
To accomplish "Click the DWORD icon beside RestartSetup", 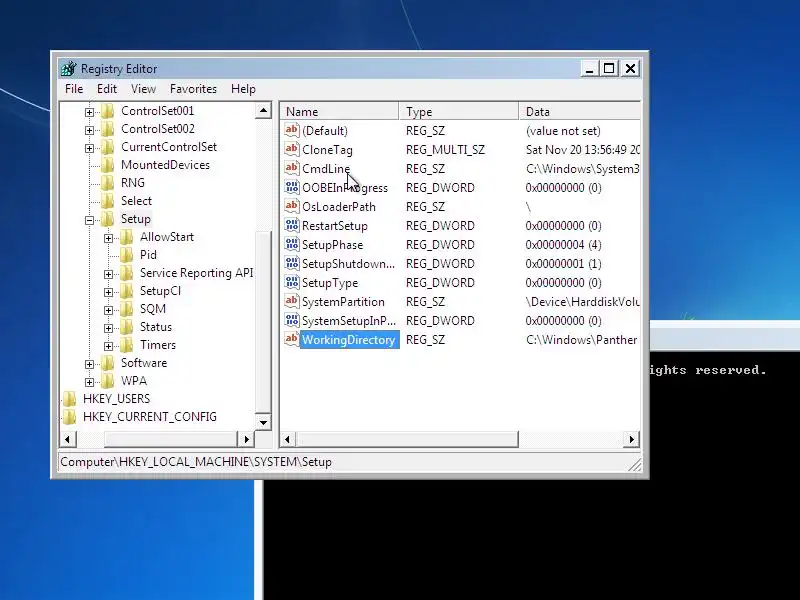I will tap(291, 225).
